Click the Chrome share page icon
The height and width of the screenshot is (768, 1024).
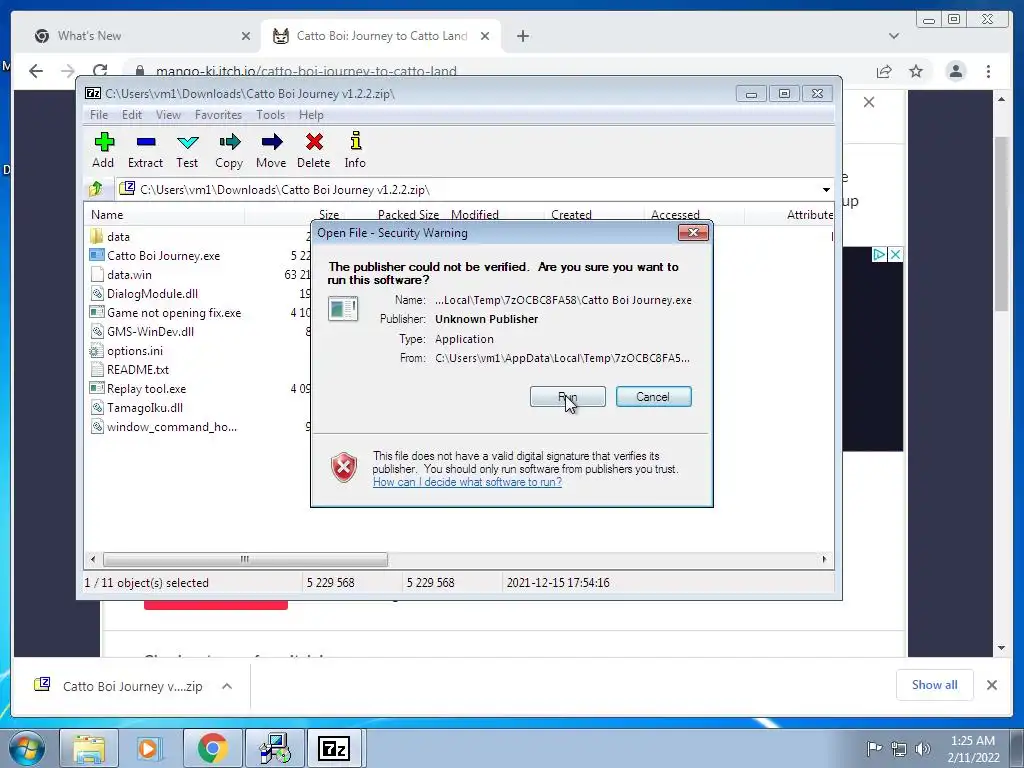(884, 71)
